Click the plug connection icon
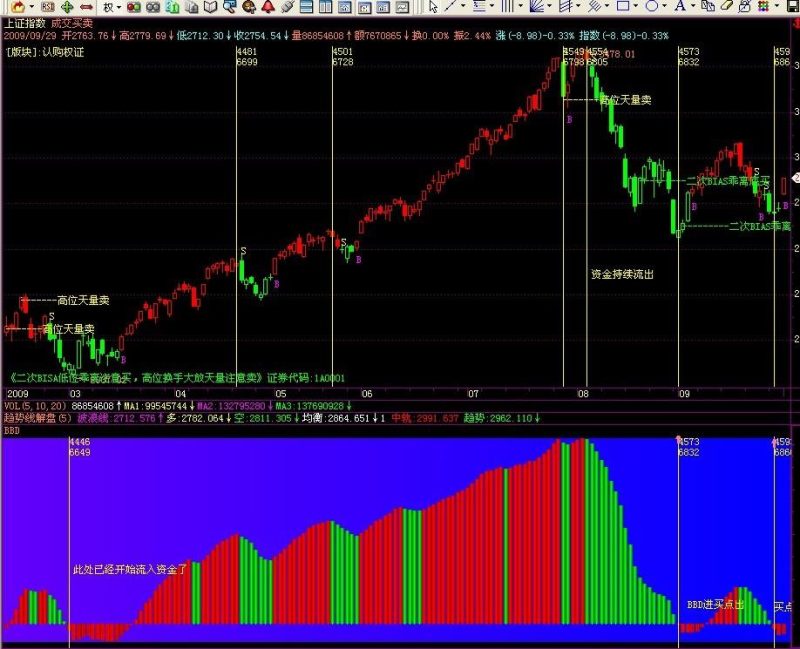Screen dimensions: 800x649 287,6
